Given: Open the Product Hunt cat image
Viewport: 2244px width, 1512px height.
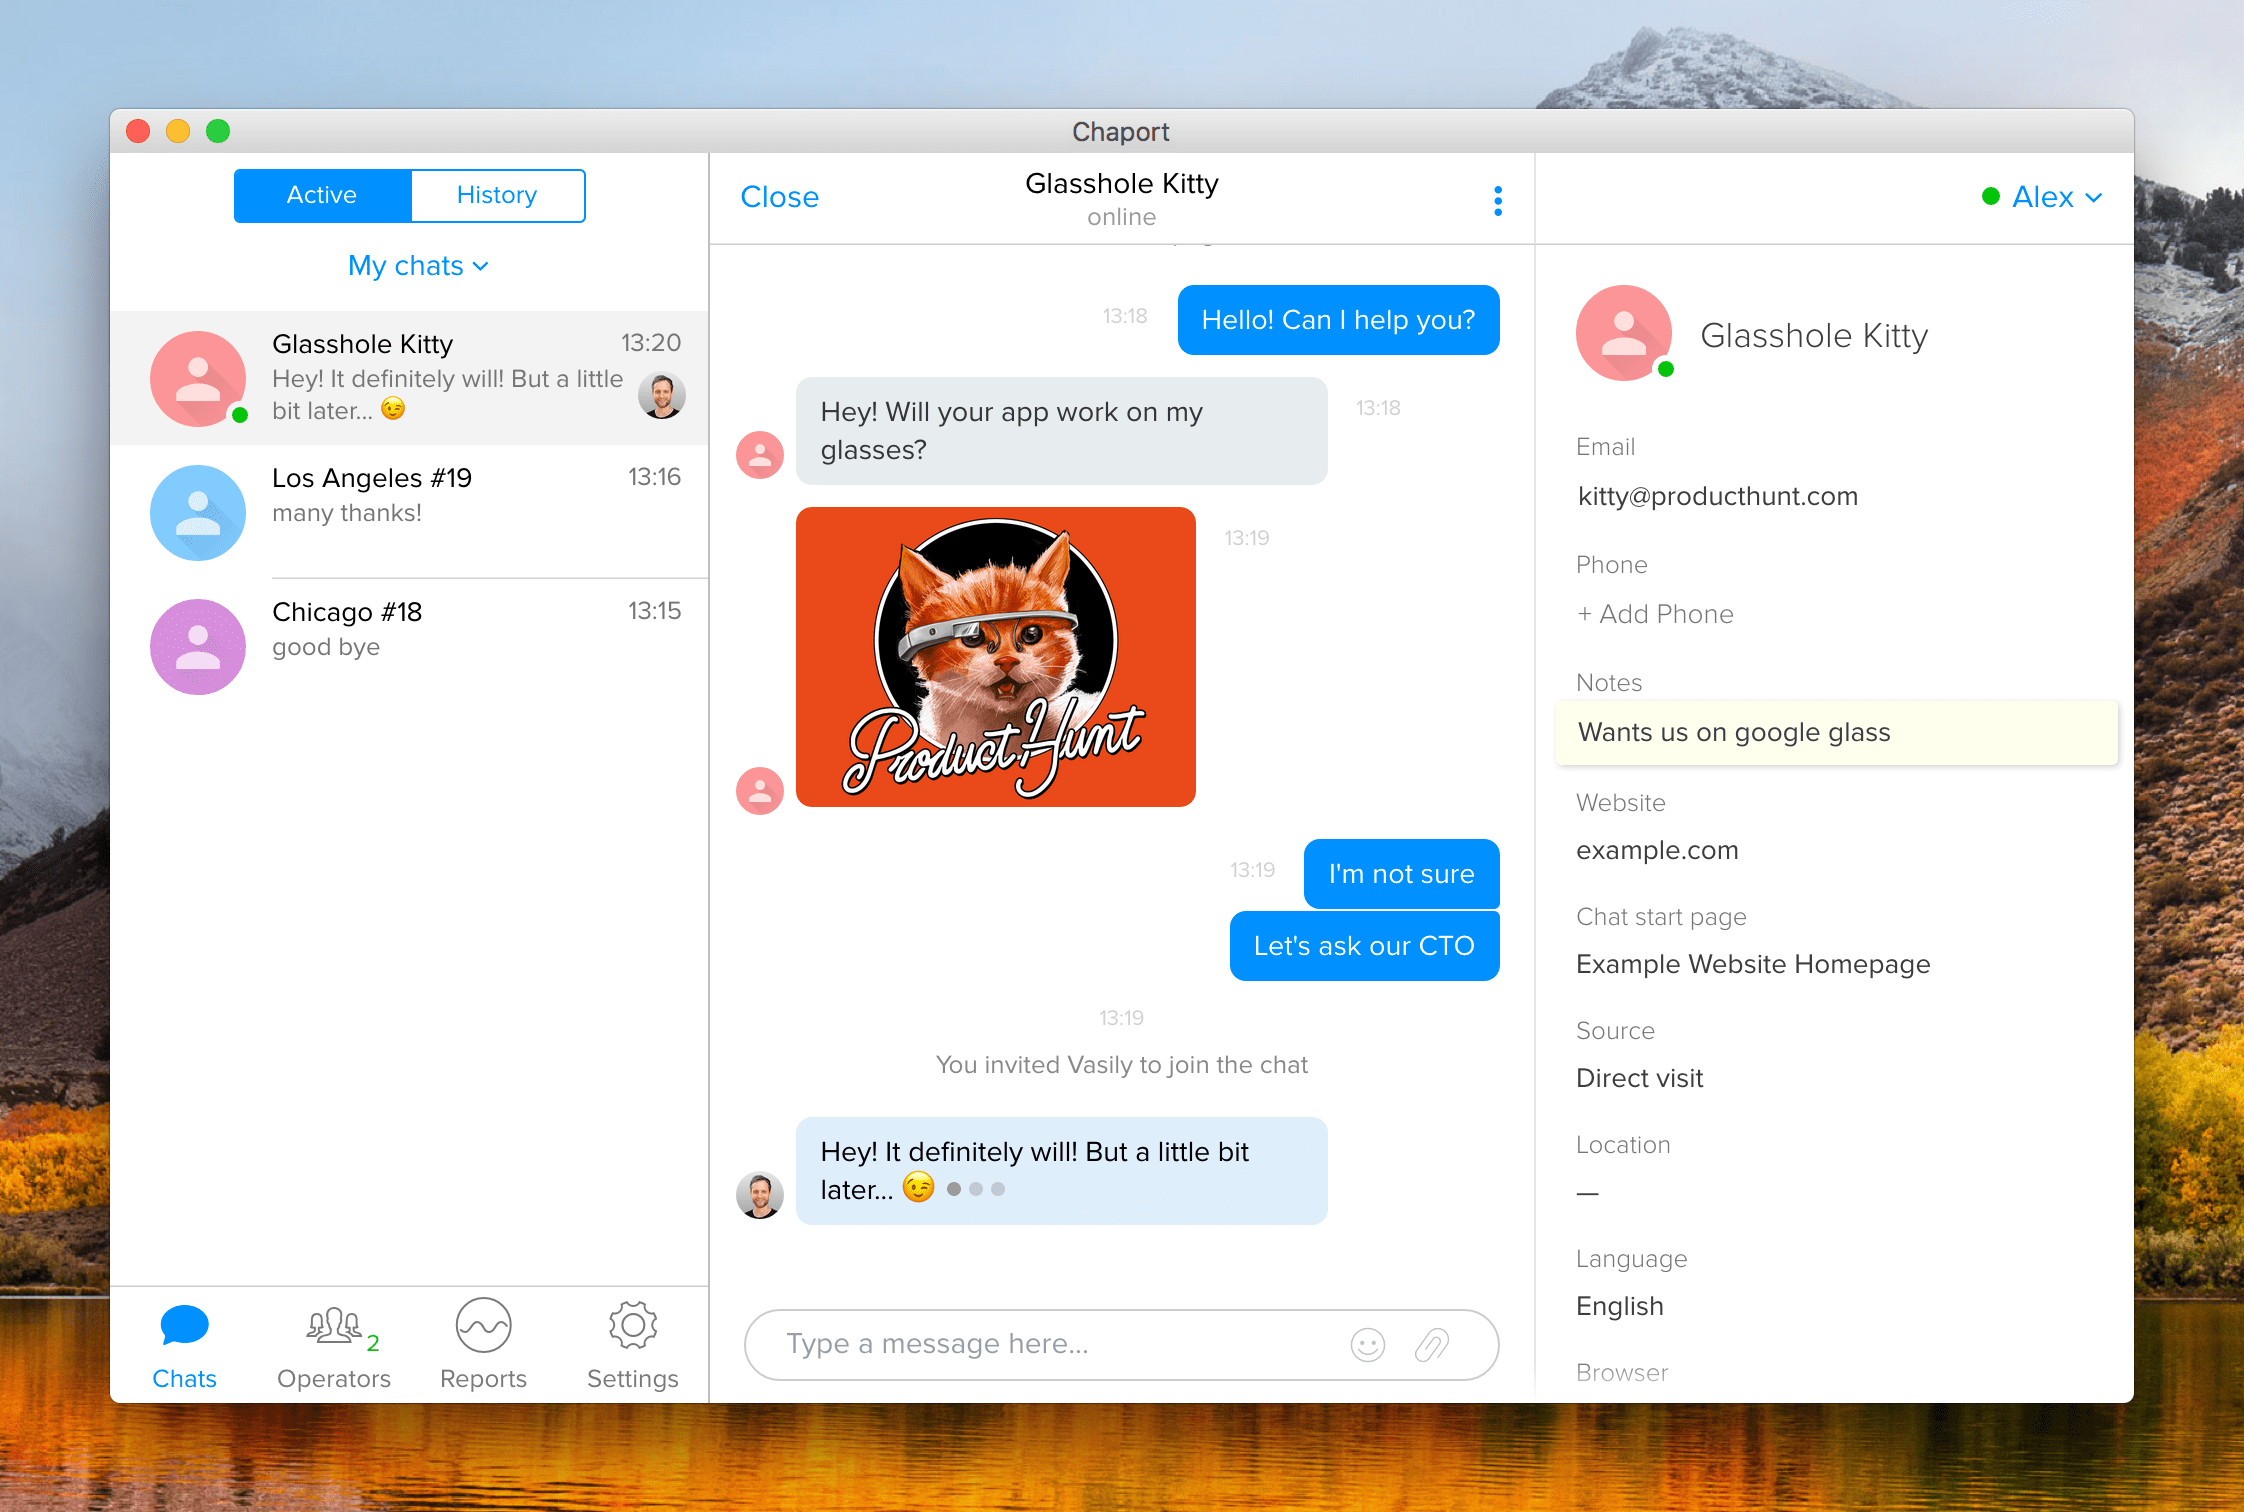Looking at the screenshot, I should (995, 657).
